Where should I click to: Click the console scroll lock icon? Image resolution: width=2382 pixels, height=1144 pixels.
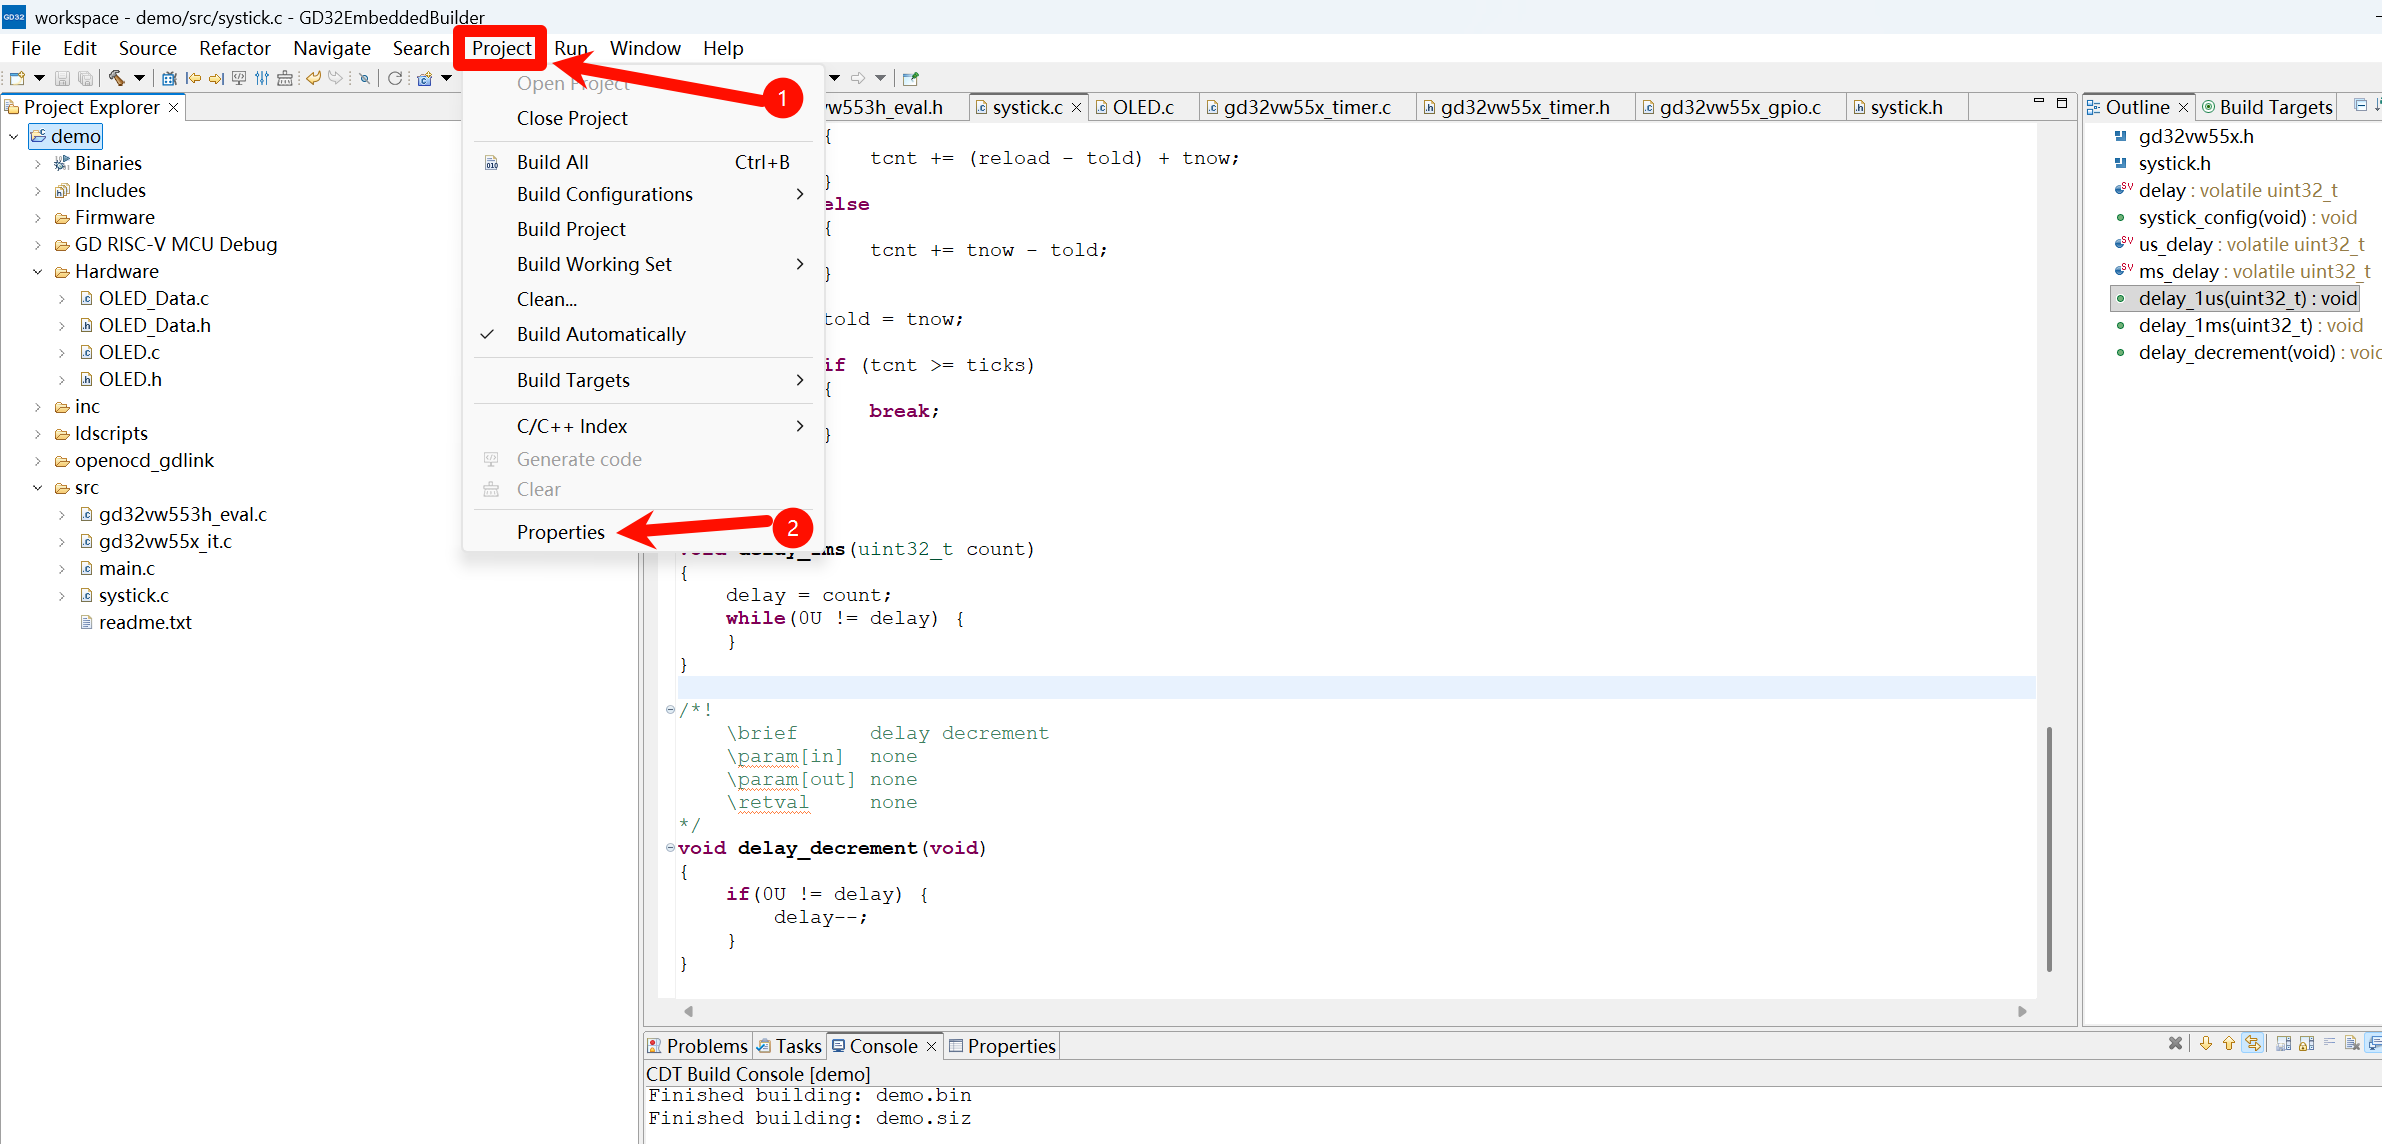(2306, 1044)
